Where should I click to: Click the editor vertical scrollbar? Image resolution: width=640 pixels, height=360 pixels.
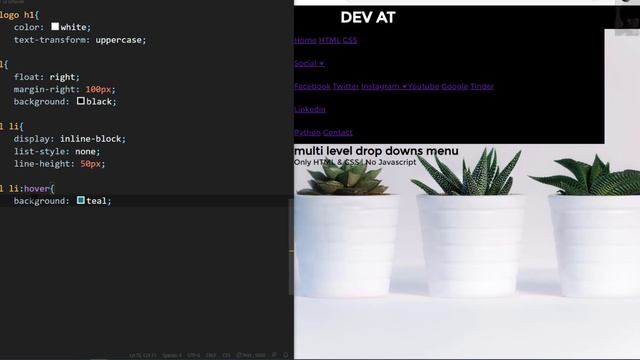coord(291,247)
